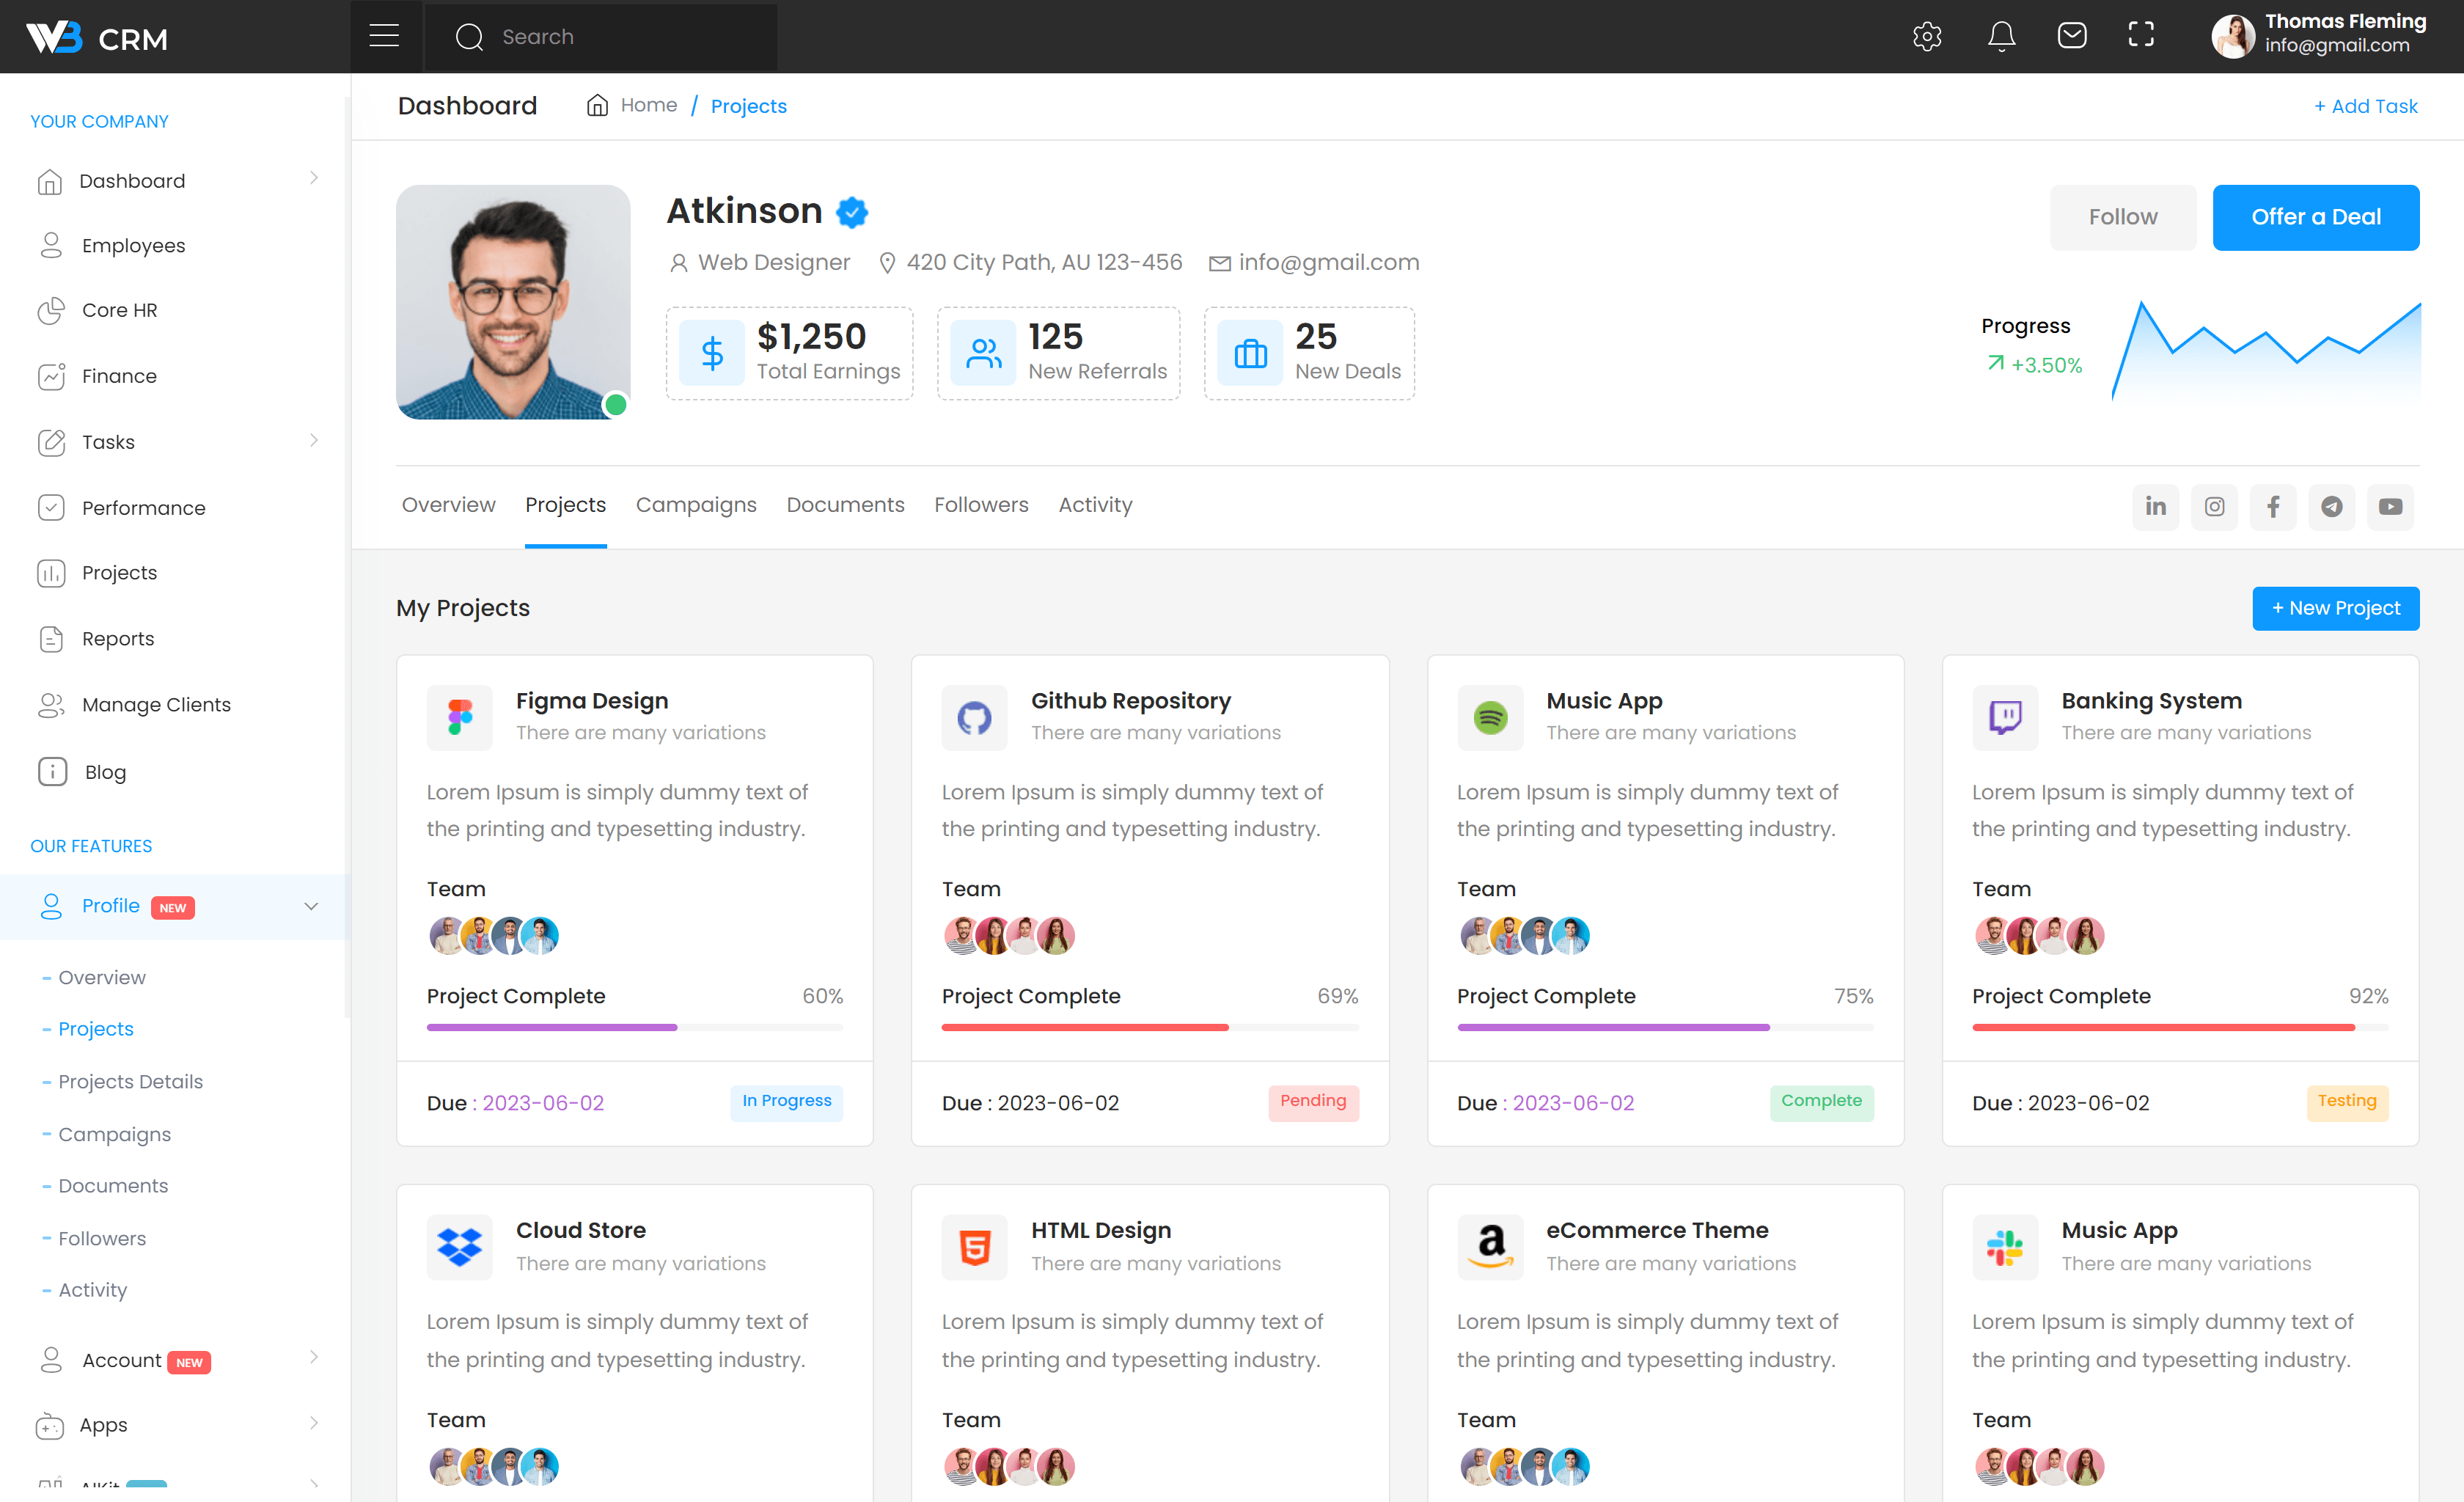This screenshot has width=2464, height=1502.
Task: Open Atkinson's Instagram icon
Action: (x=2214, y=507)
